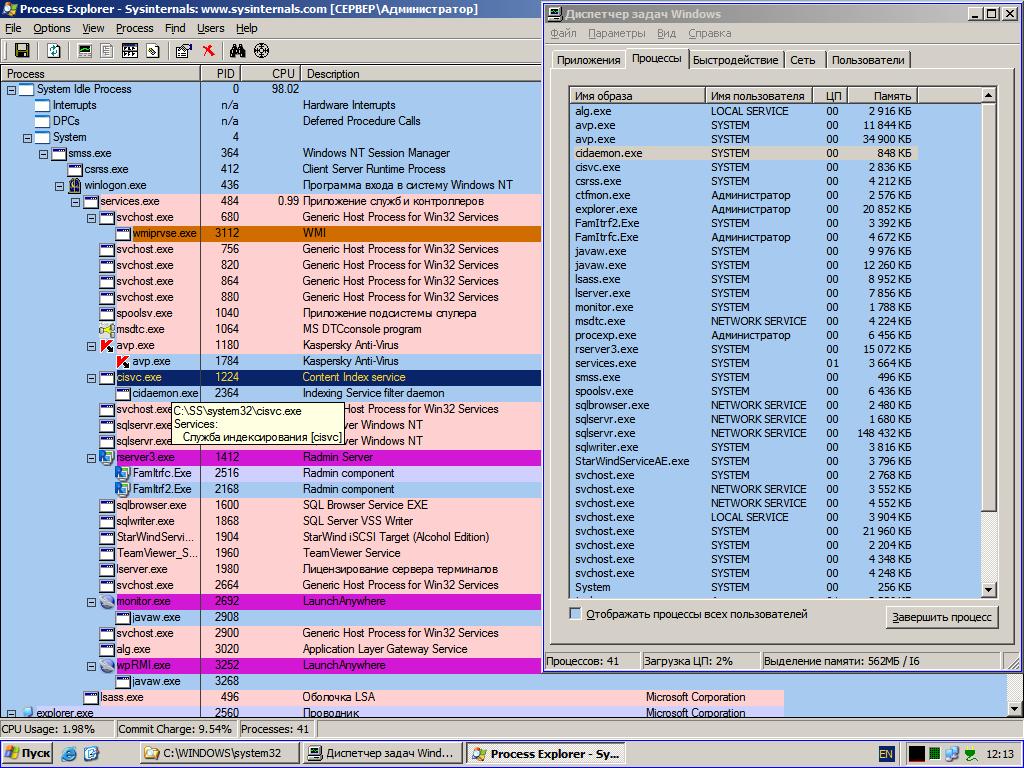The image size is (1024, 768).
Task: Click the msdtc.exe process icon
Action: (107, 329)
